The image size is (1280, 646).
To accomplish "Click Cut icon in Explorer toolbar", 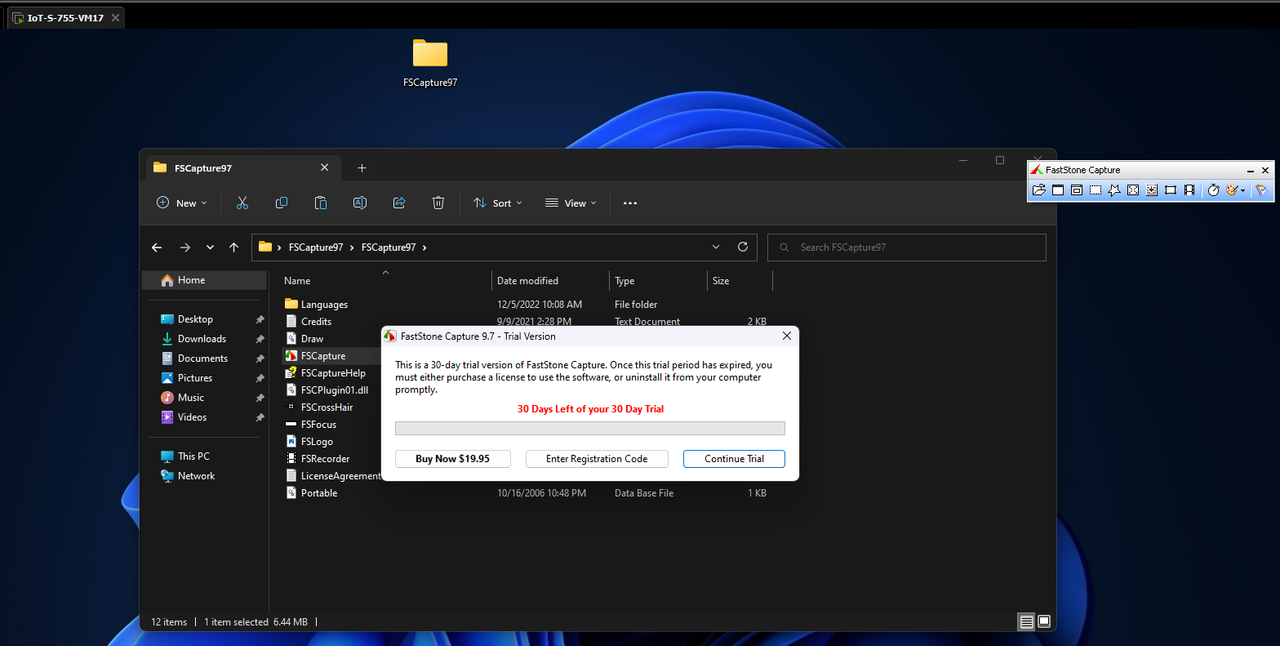I will [242, 203].
